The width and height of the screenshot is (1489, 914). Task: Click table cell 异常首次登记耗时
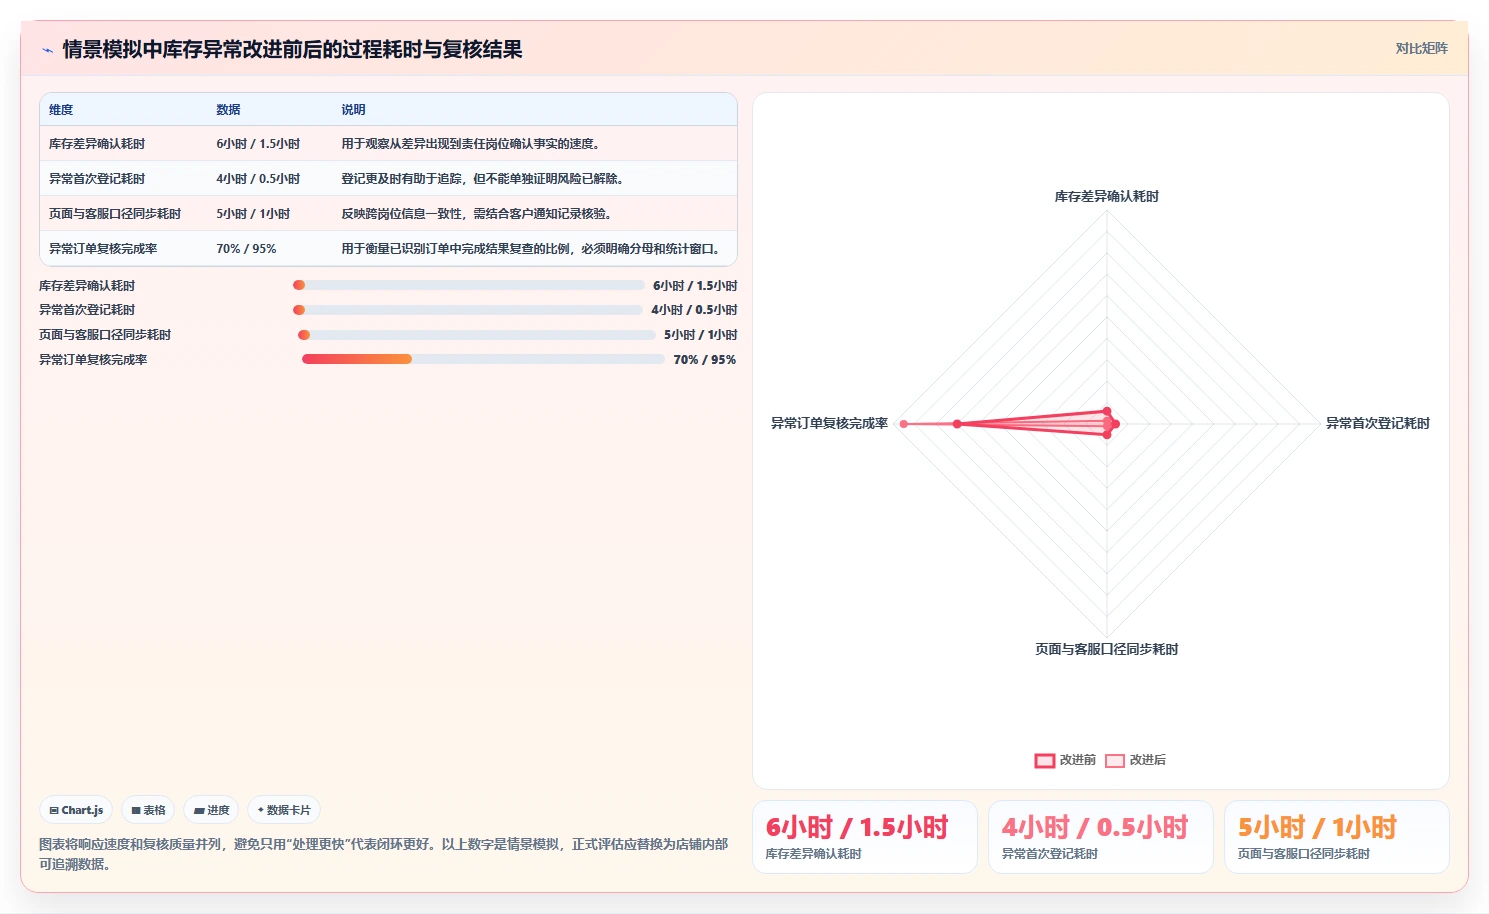(97, 179)
